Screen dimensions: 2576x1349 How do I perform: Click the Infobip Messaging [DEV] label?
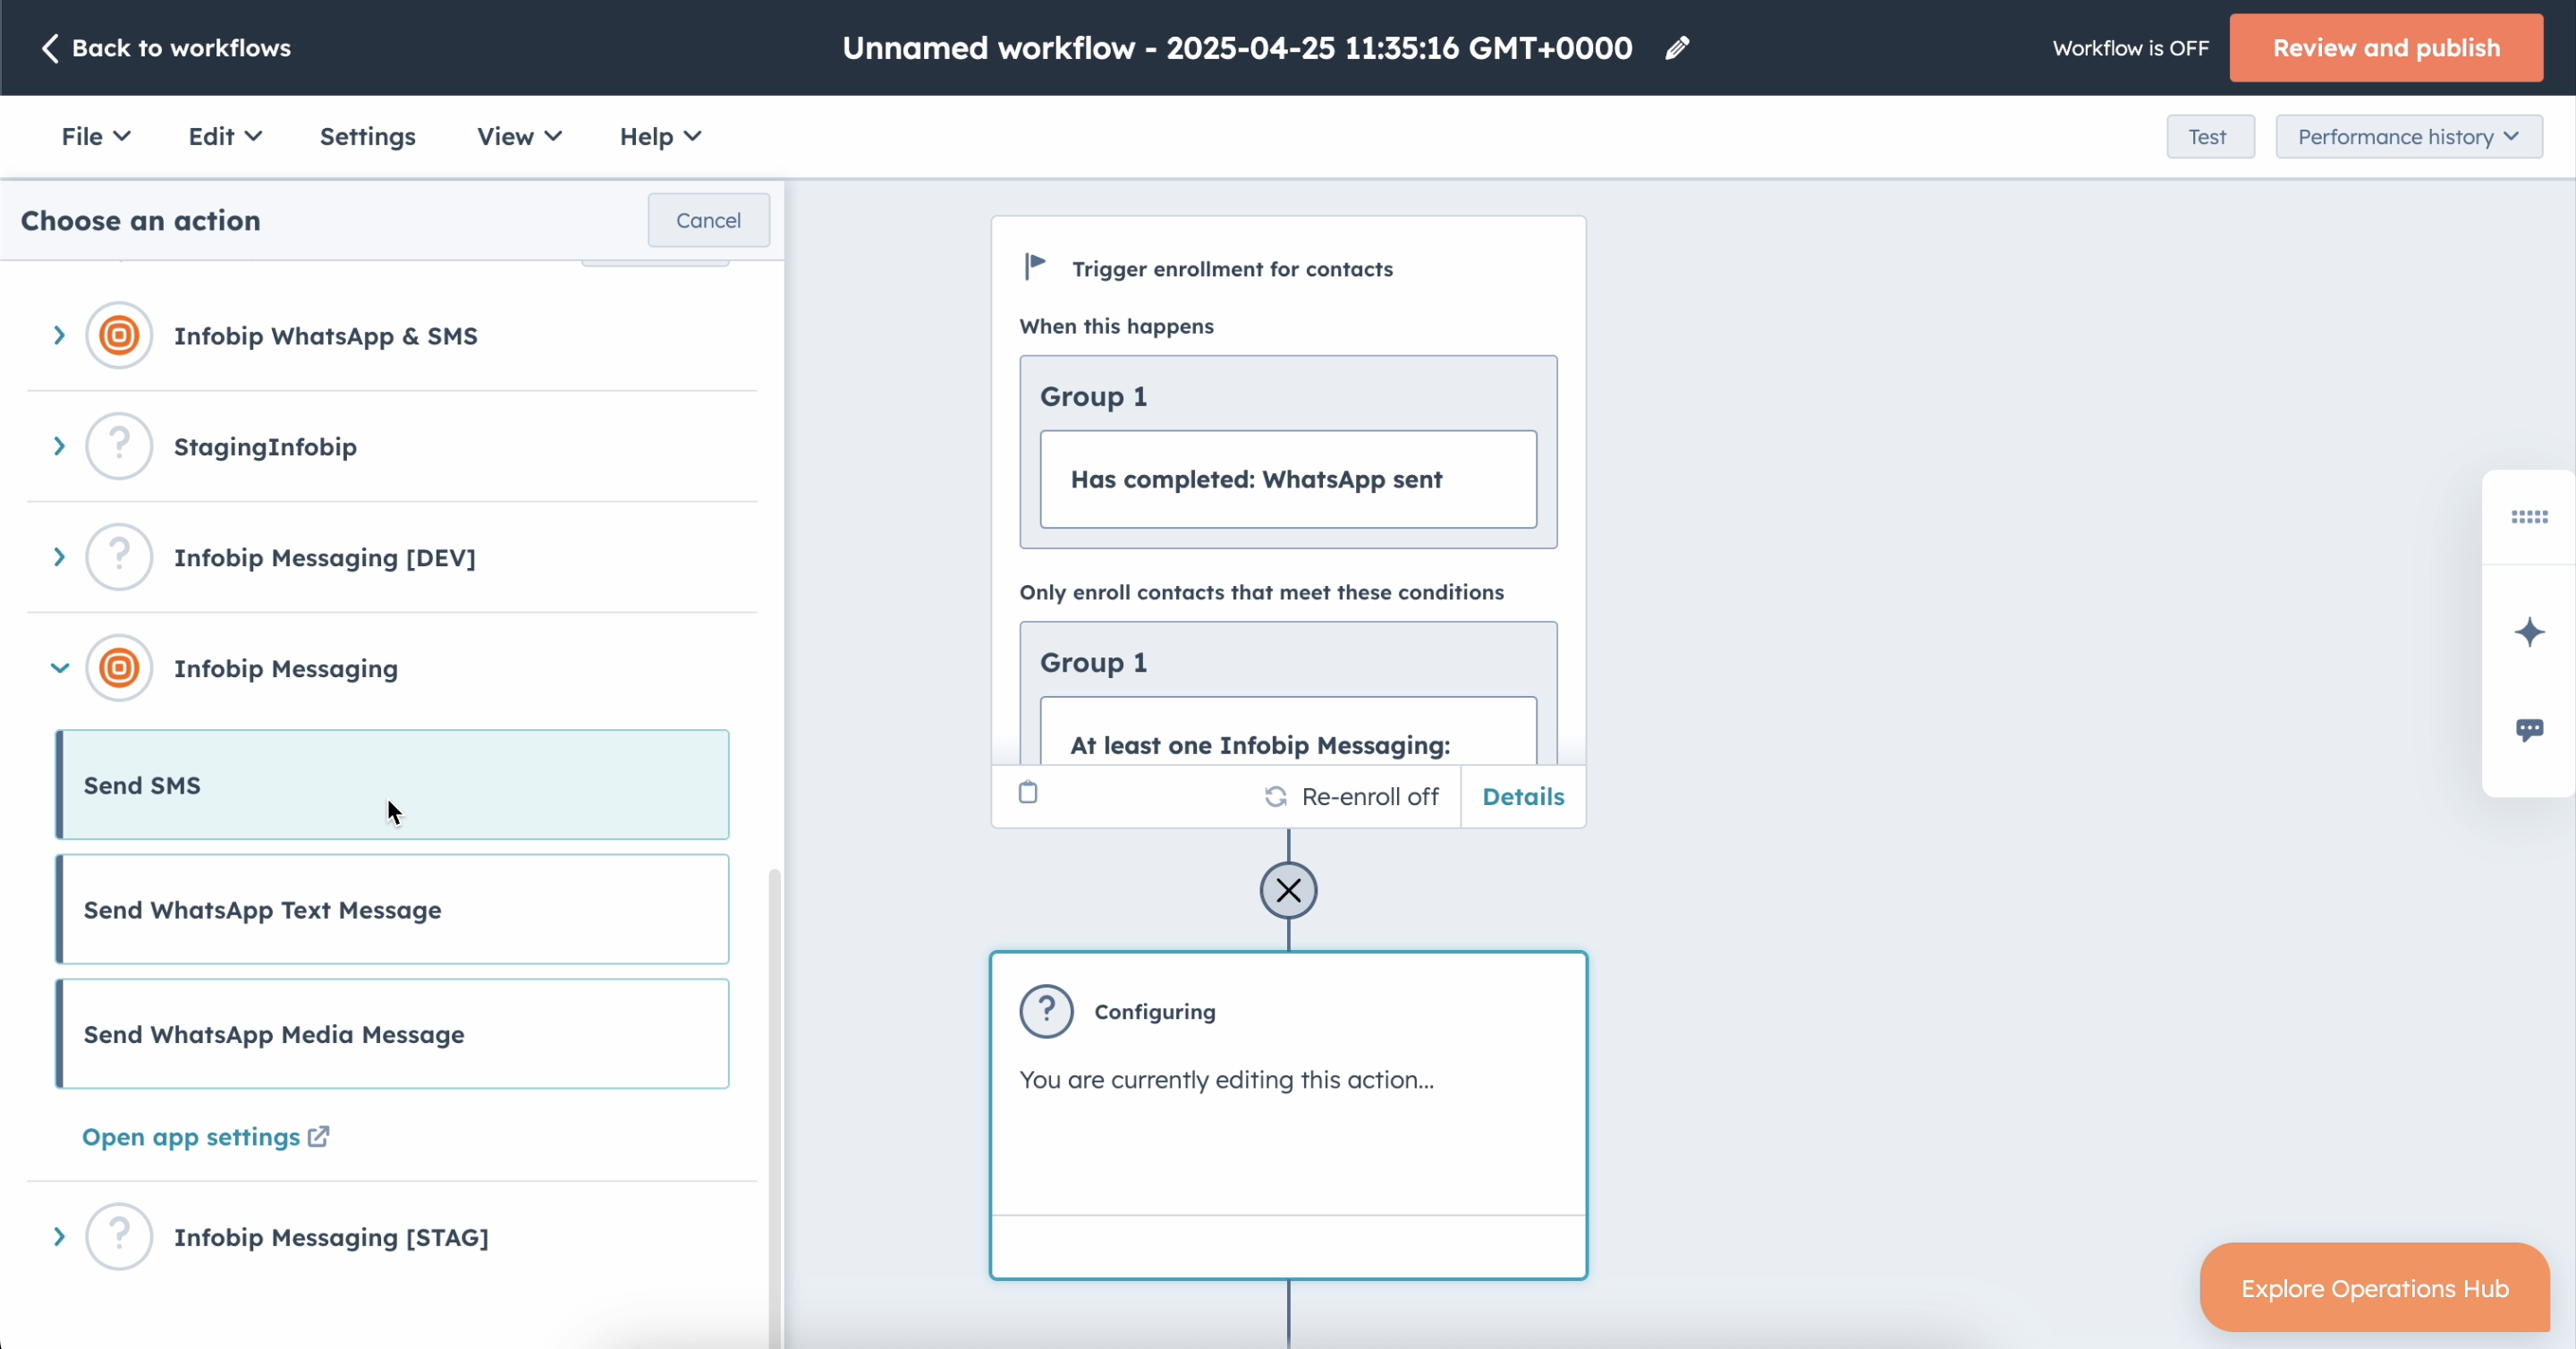coord(324,558)
